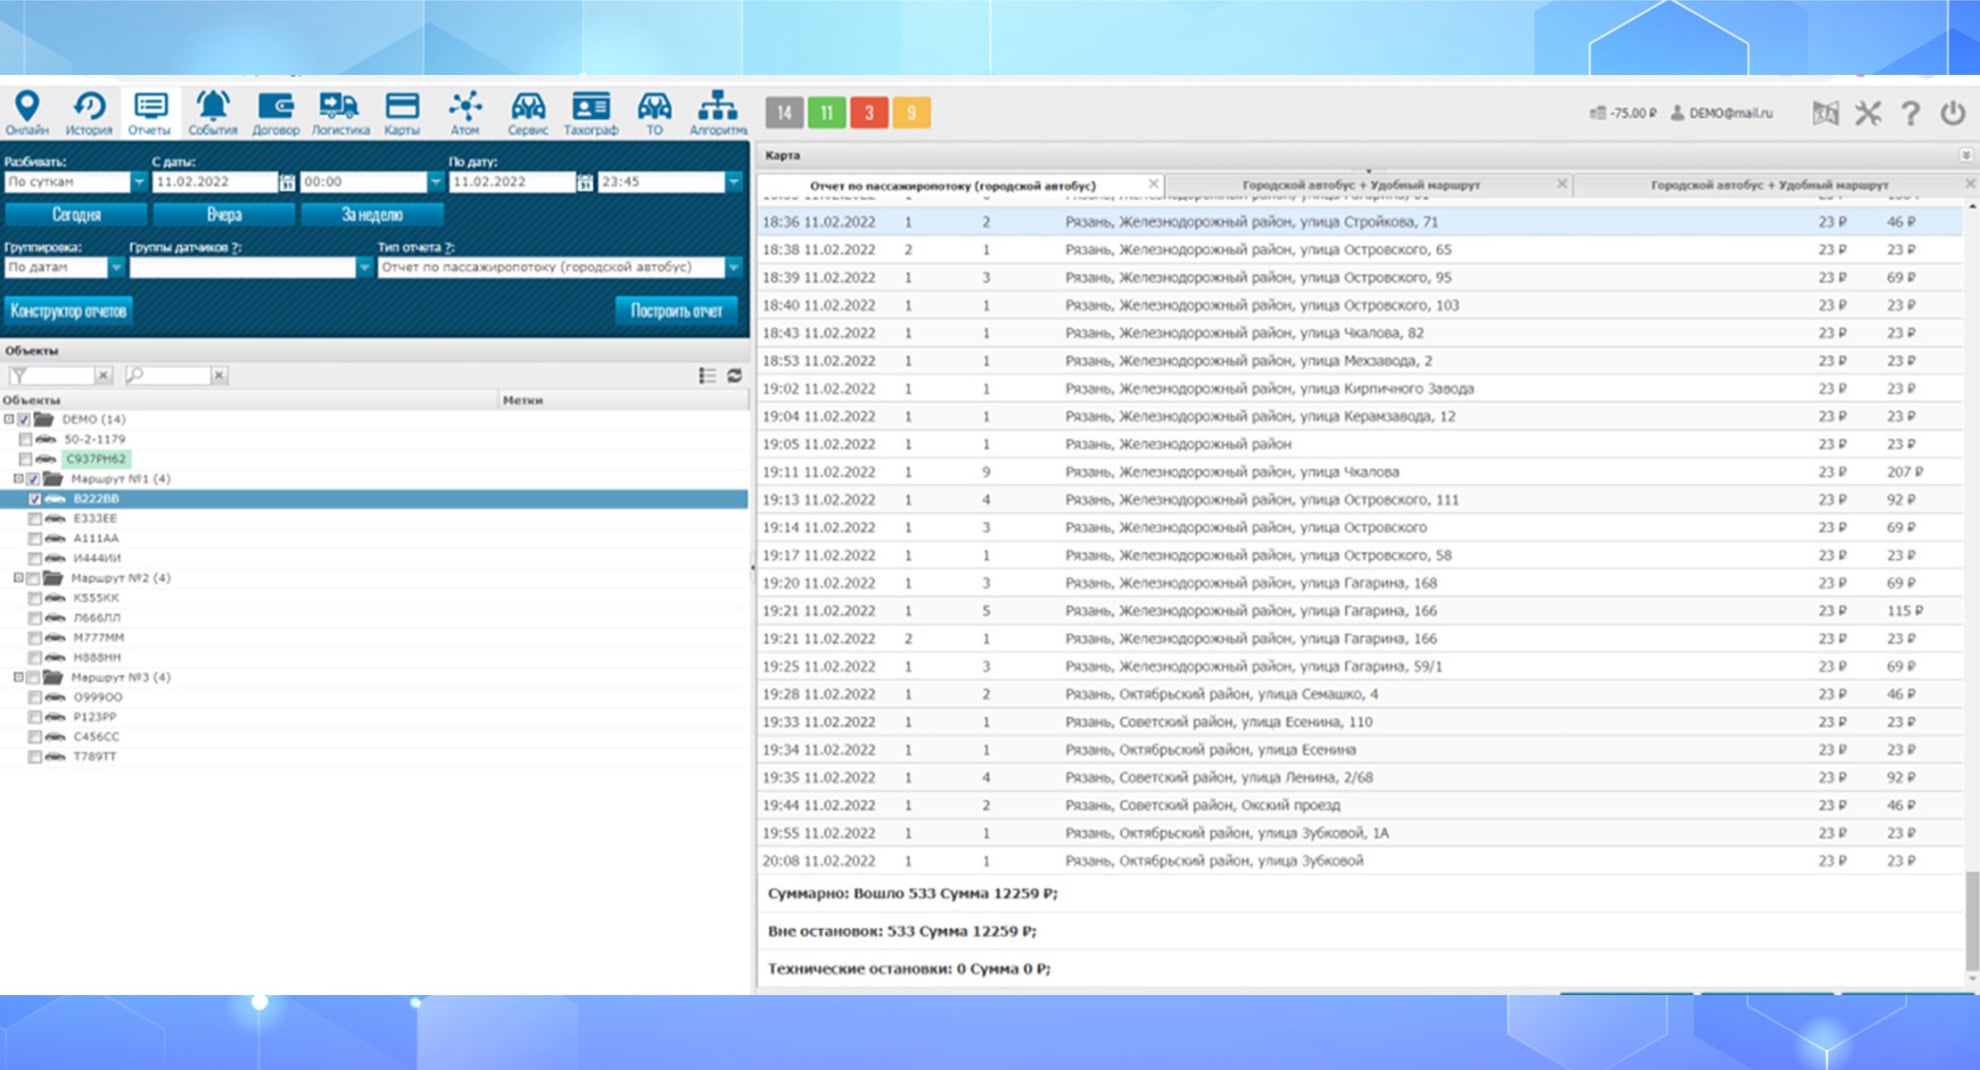Switch to the second Городской автобус tab
The width and height of the screenshot is (1980, 1070).
tap(1768, 185)
